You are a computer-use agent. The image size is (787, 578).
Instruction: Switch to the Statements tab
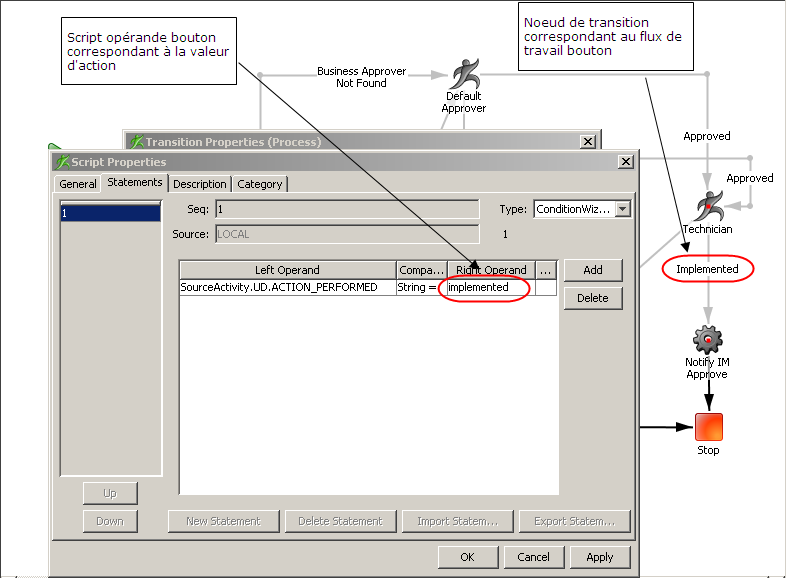pos(135,182)
